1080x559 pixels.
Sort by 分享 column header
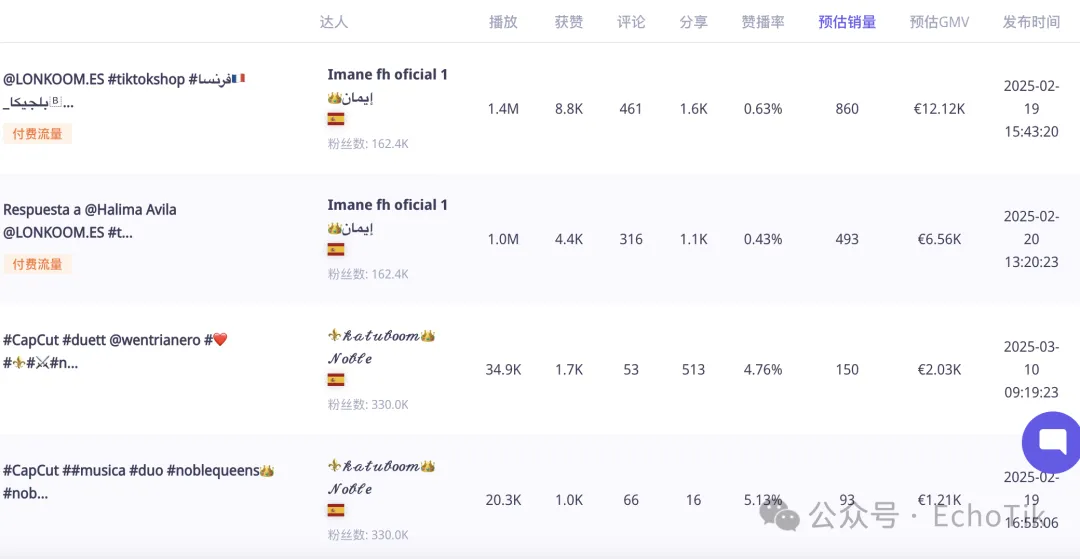[x=694, y=22]
